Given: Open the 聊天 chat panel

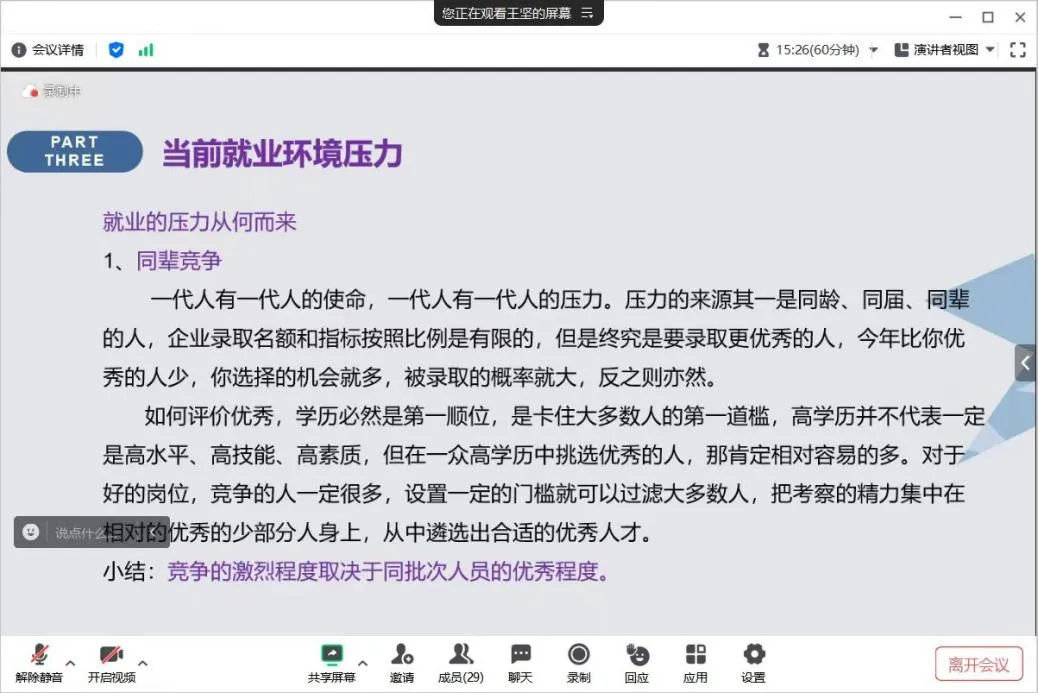Looking at the screenshot, I should point(520,656).
